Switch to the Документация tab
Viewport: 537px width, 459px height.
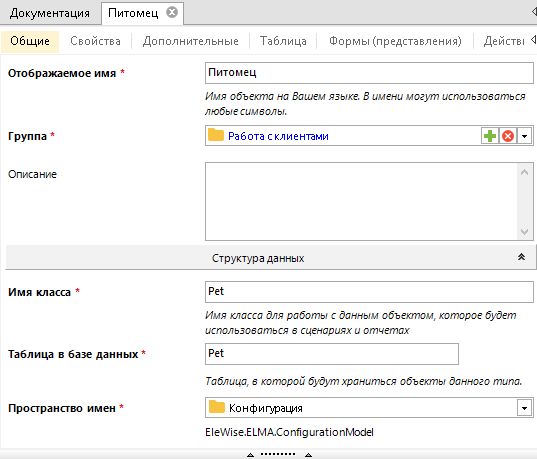(50, 13)
